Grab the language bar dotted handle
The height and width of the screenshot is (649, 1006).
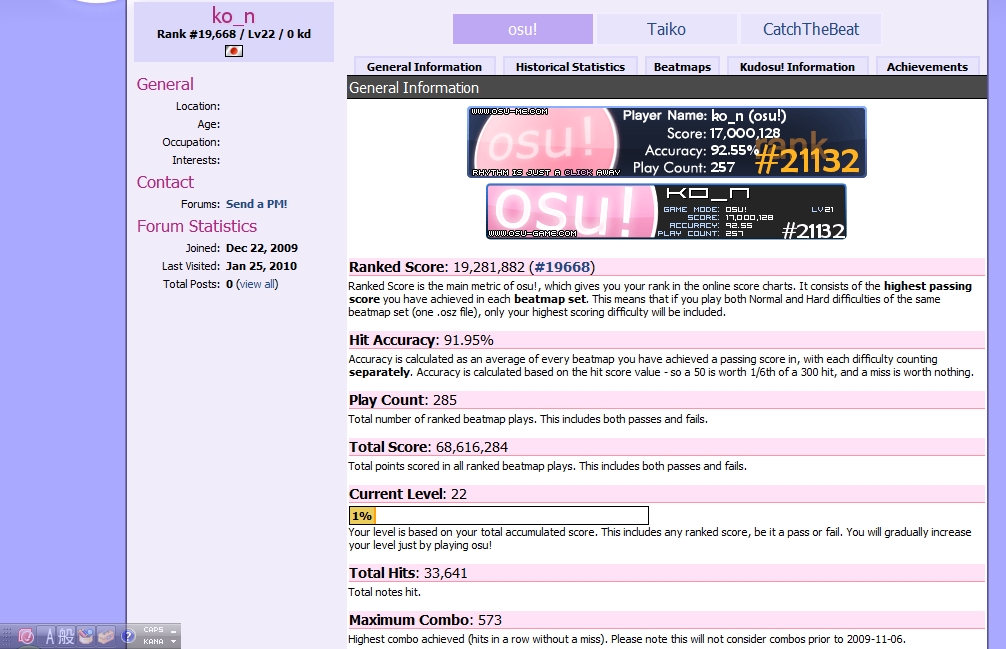[7, 636]
